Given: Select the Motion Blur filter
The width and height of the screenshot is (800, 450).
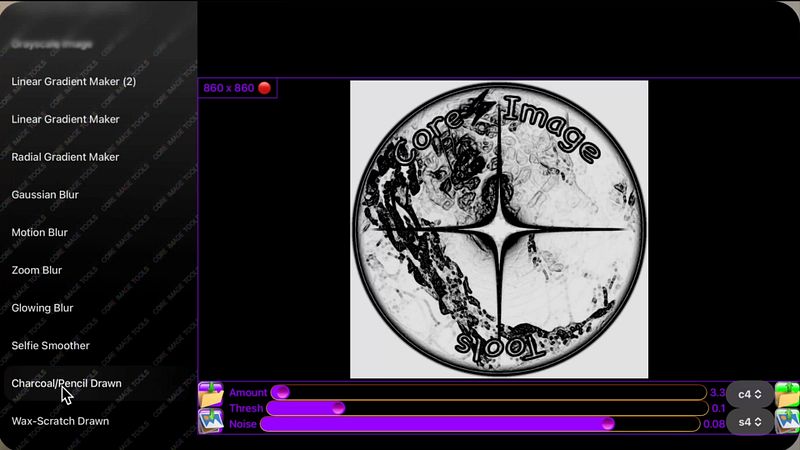Looking at the screenshot, I should click(39, 233).
